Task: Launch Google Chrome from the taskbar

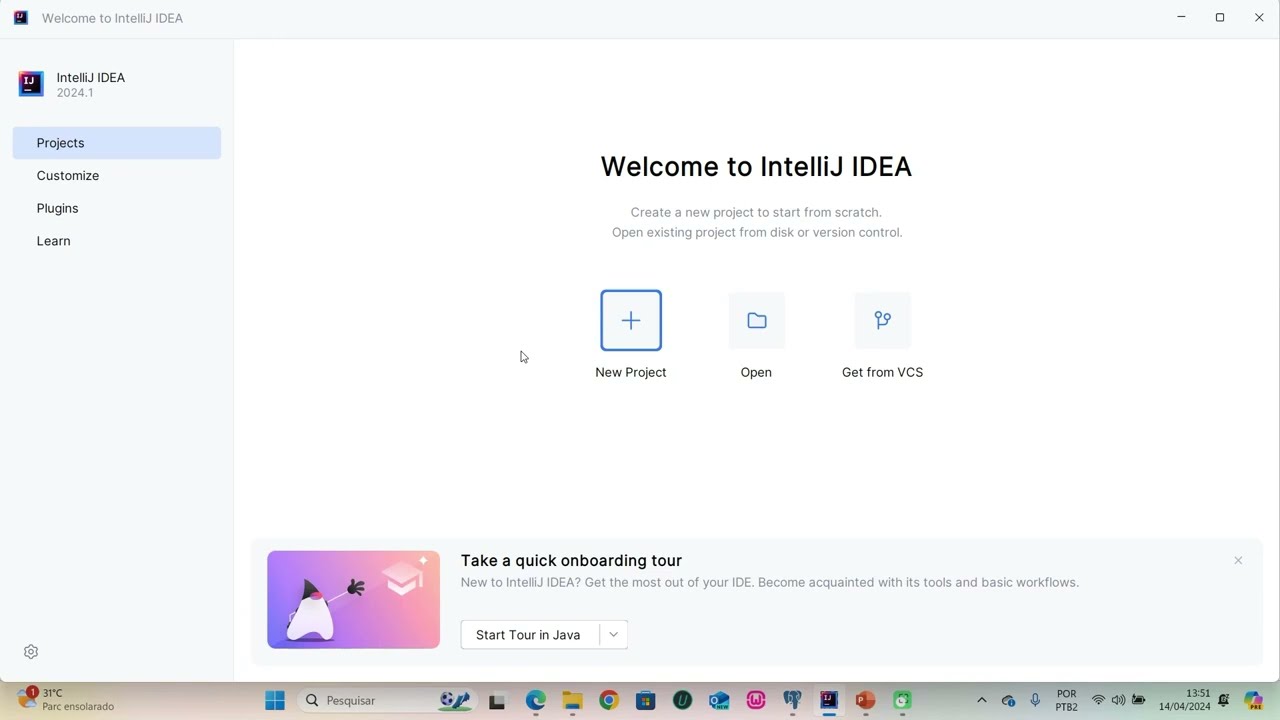Action: pos(609,700)
